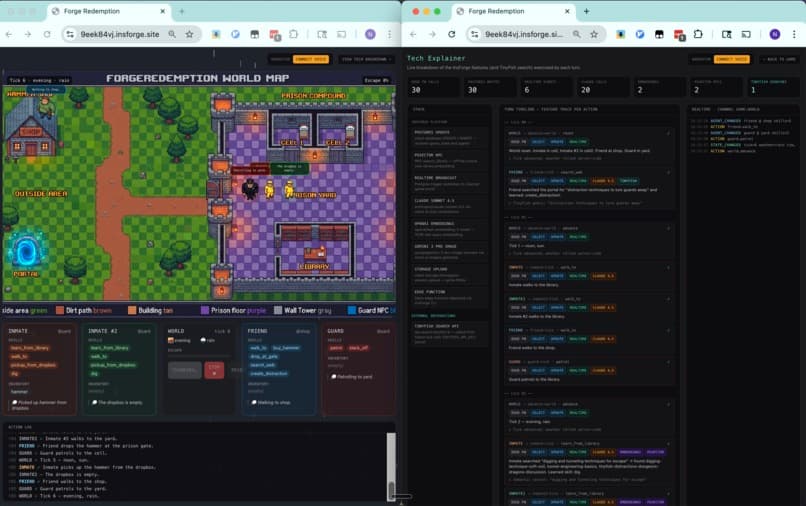View site information icon in left address bar

tap(70, 34)
